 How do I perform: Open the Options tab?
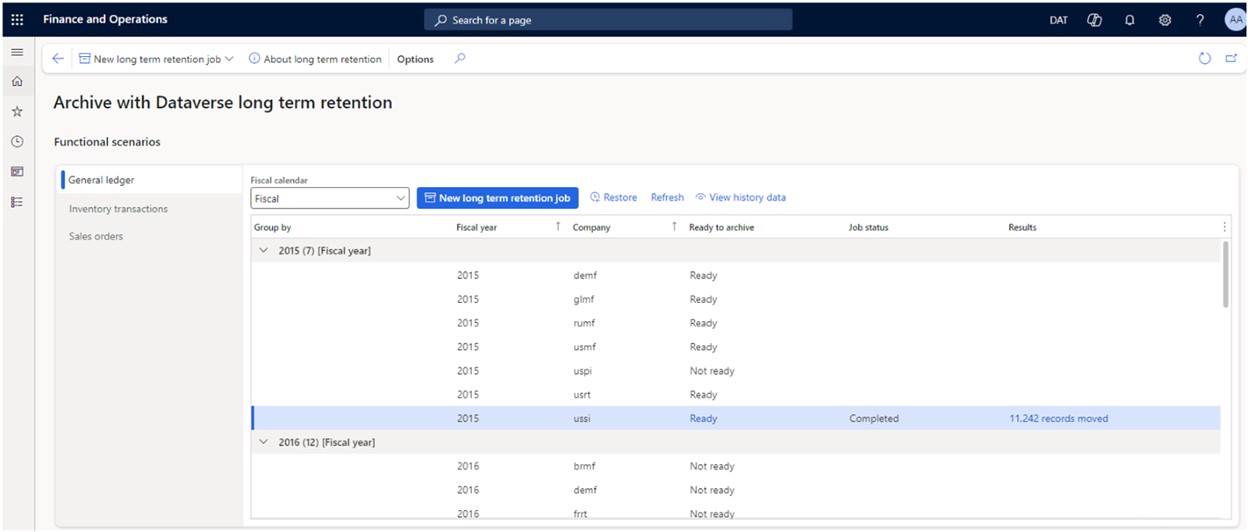[415, 59]
